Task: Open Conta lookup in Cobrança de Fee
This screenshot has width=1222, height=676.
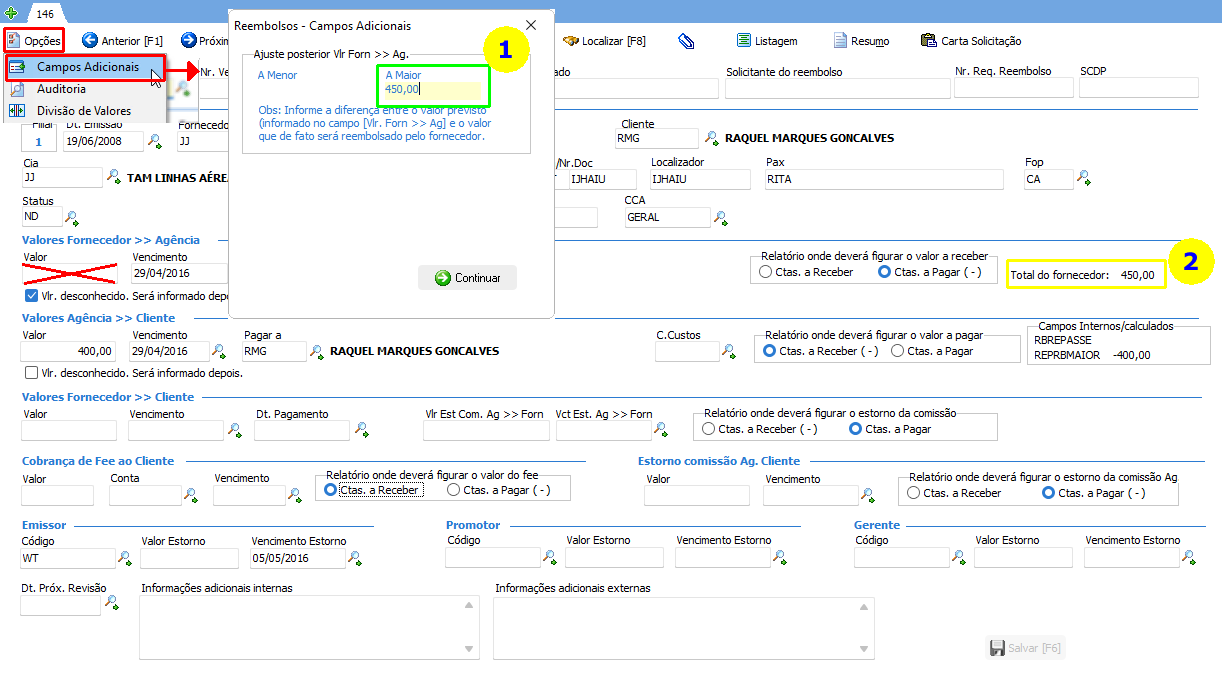Action: [x=190, y=495]
